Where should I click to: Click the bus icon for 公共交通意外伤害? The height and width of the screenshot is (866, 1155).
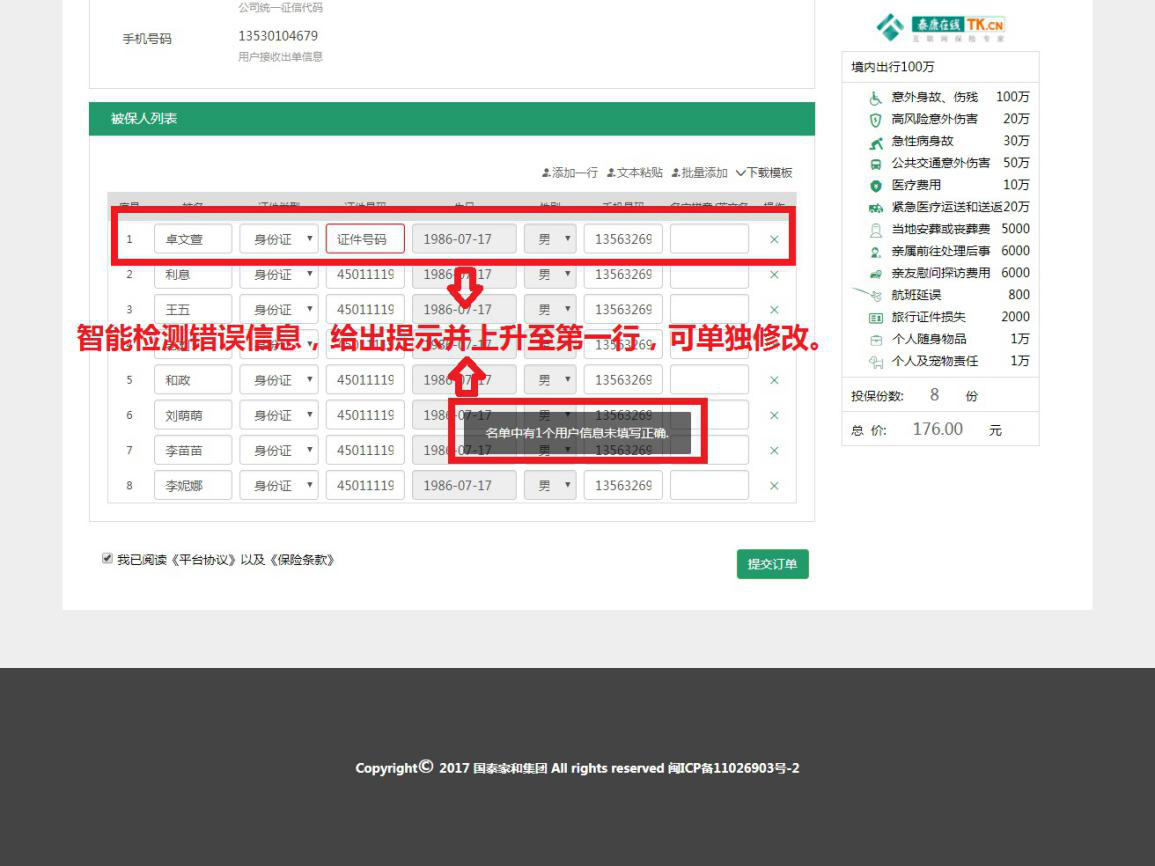coord(875,164)
